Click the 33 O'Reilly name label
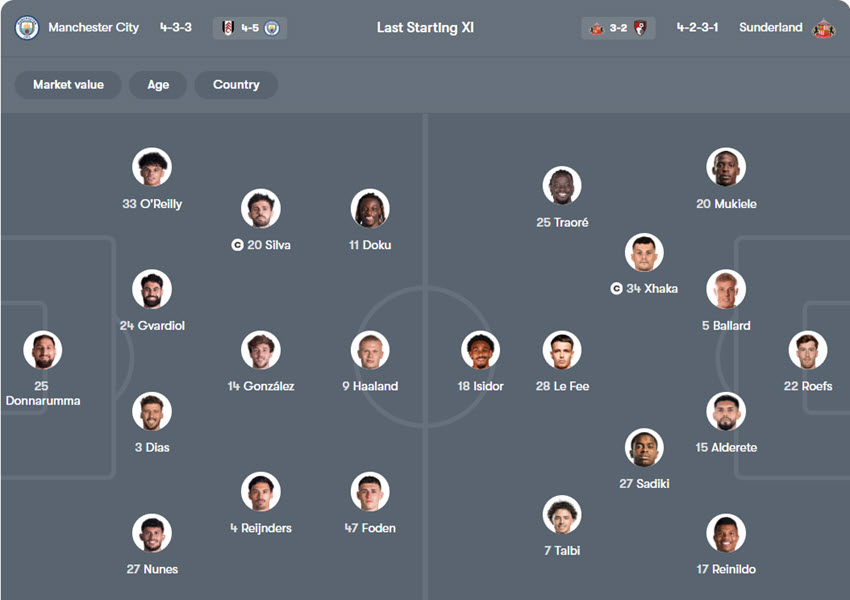 click(x=152, y=204)
